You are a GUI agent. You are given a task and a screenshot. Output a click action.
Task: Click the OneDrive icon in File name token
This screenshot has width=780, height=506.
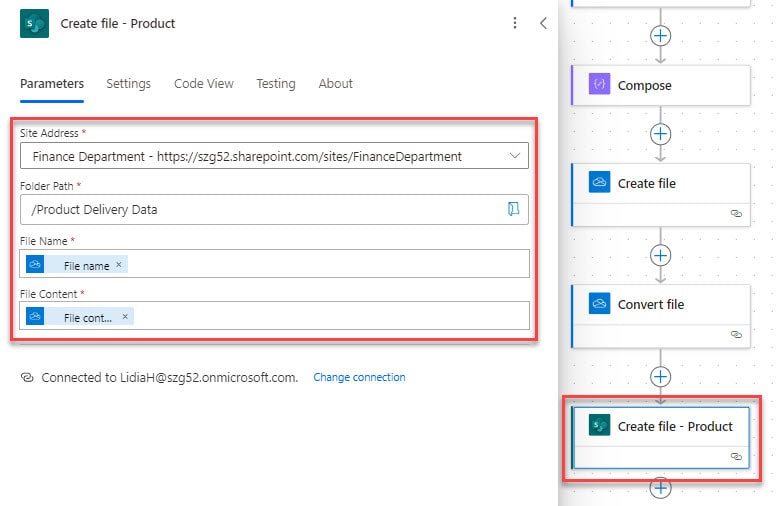point(35,264)
